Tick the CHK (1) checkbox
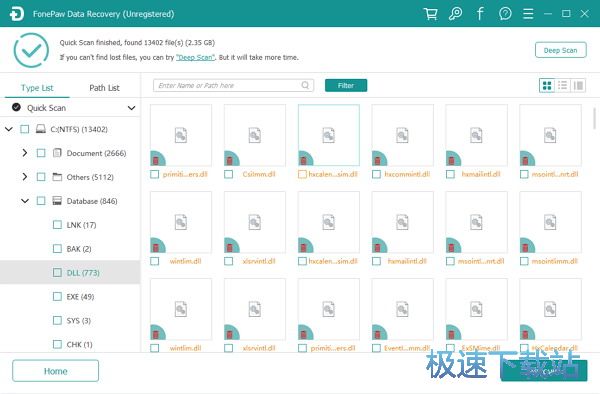Image resolution: width=600 pixels, height=394 pixels. pos(57,344)
